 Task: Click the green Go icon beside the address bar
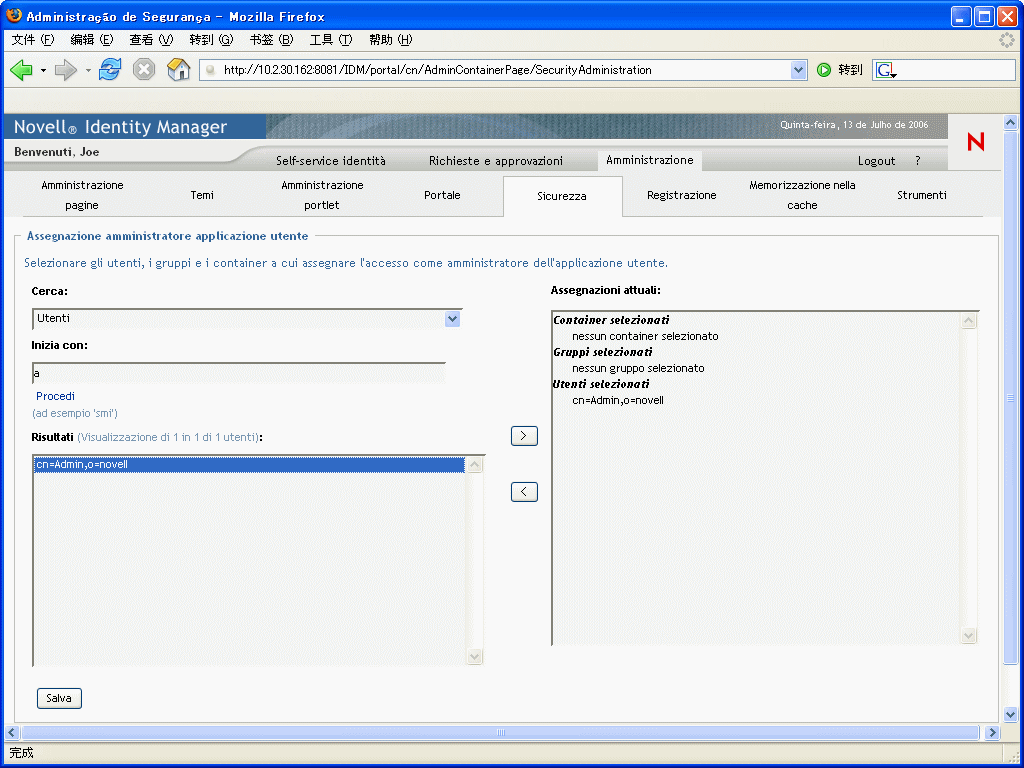click(824, 70)
